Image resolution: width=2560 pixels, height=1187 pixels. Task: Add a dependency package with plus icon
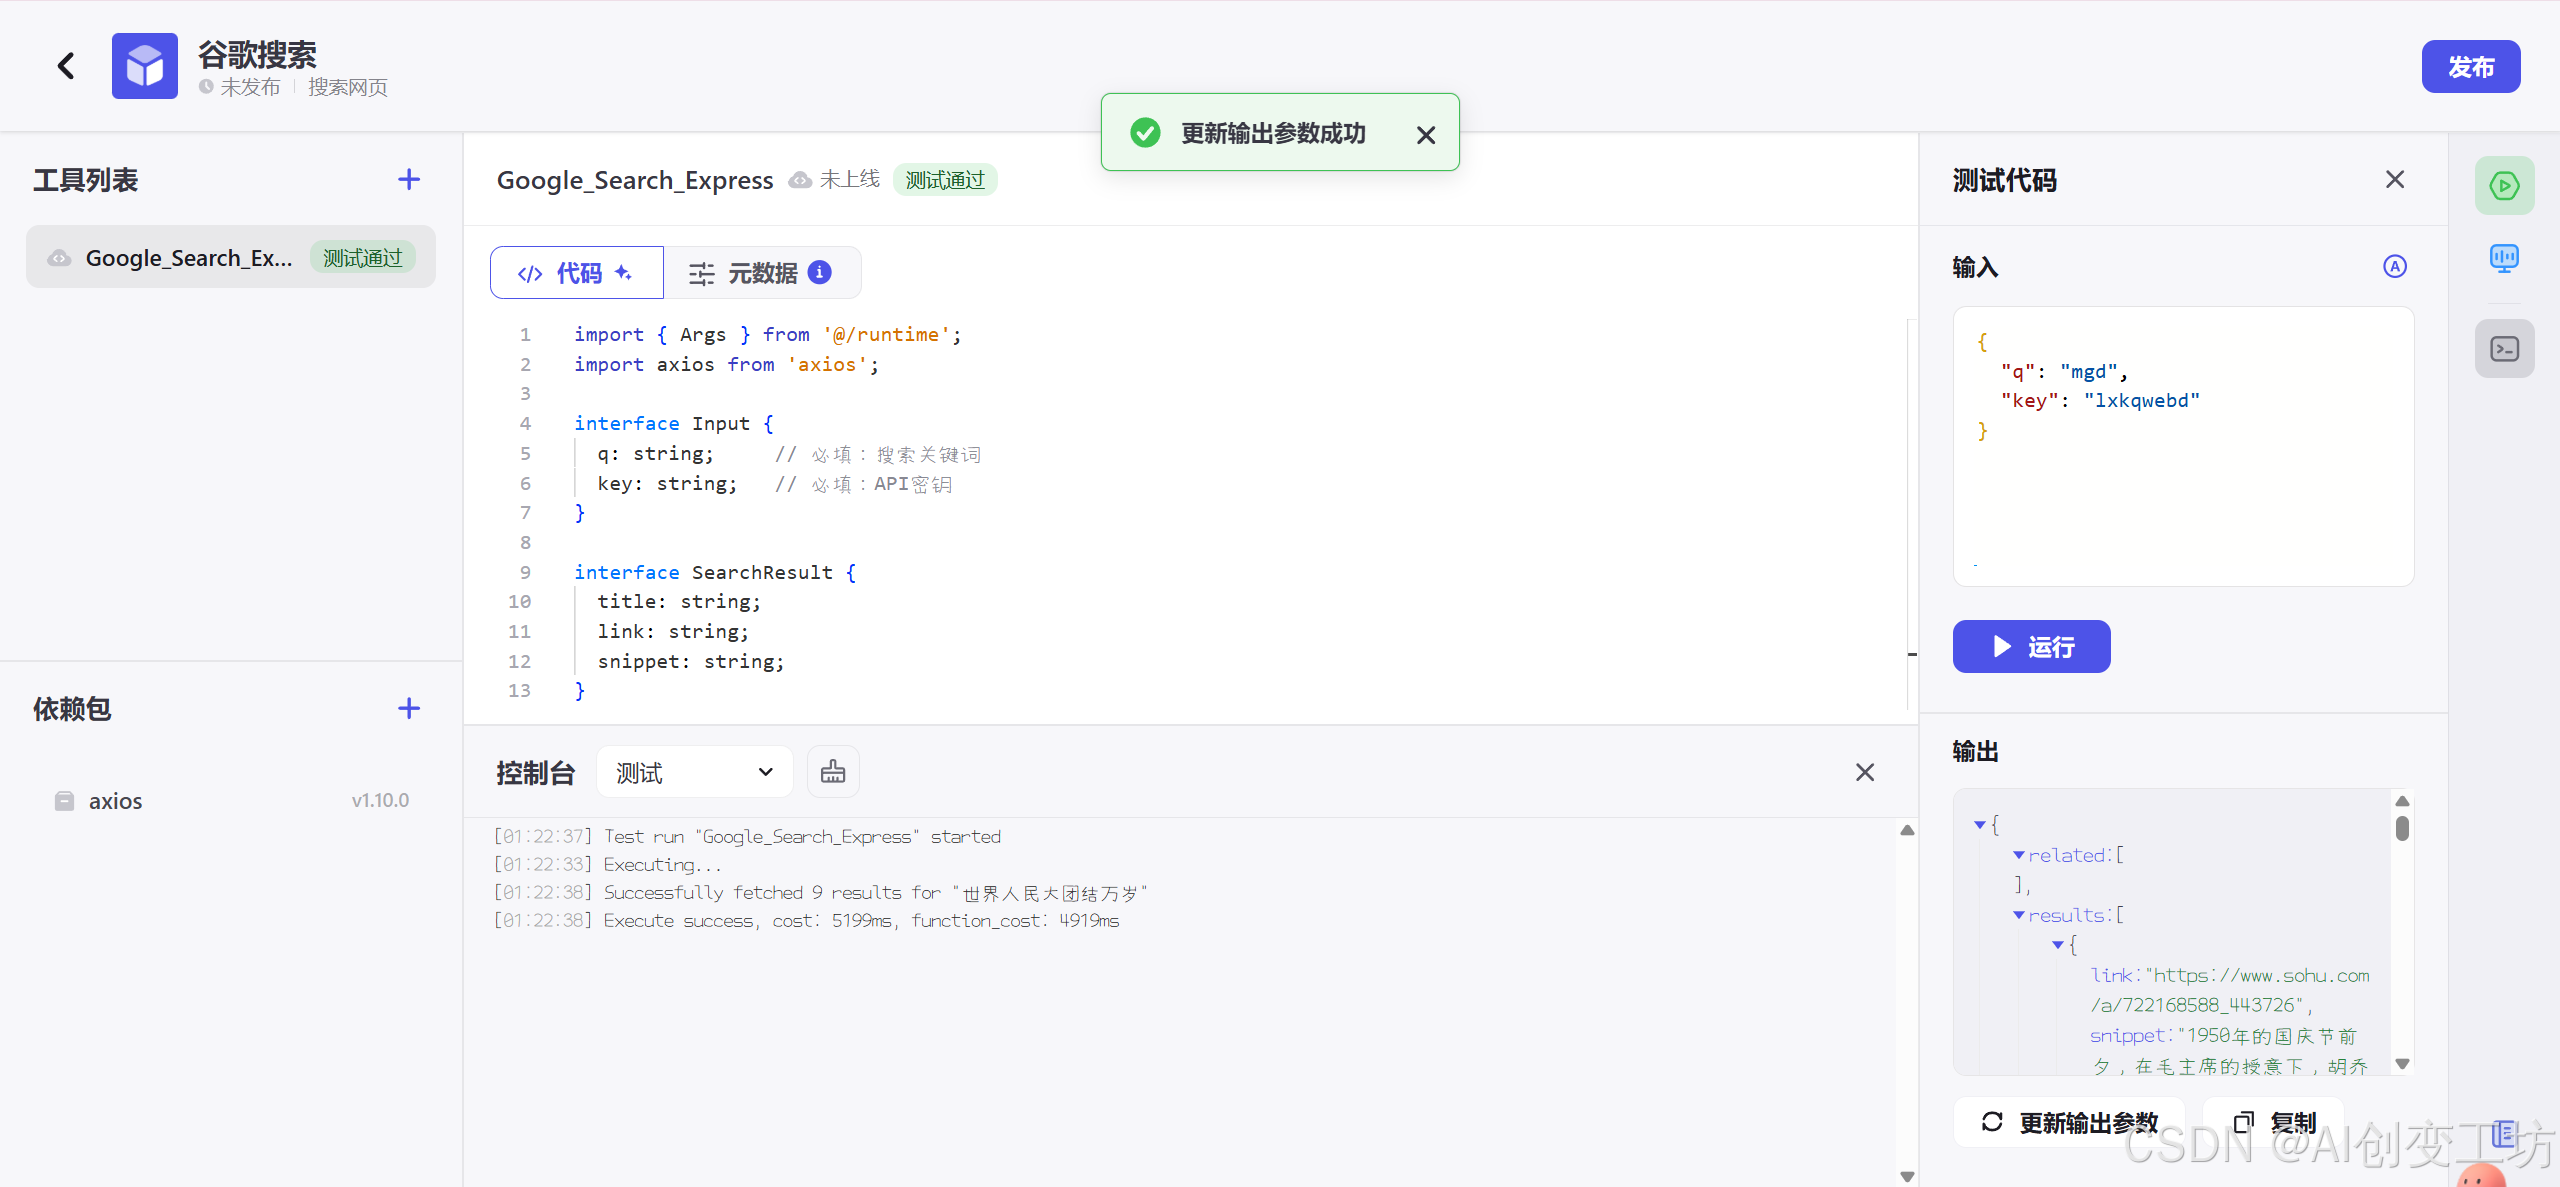408,709
